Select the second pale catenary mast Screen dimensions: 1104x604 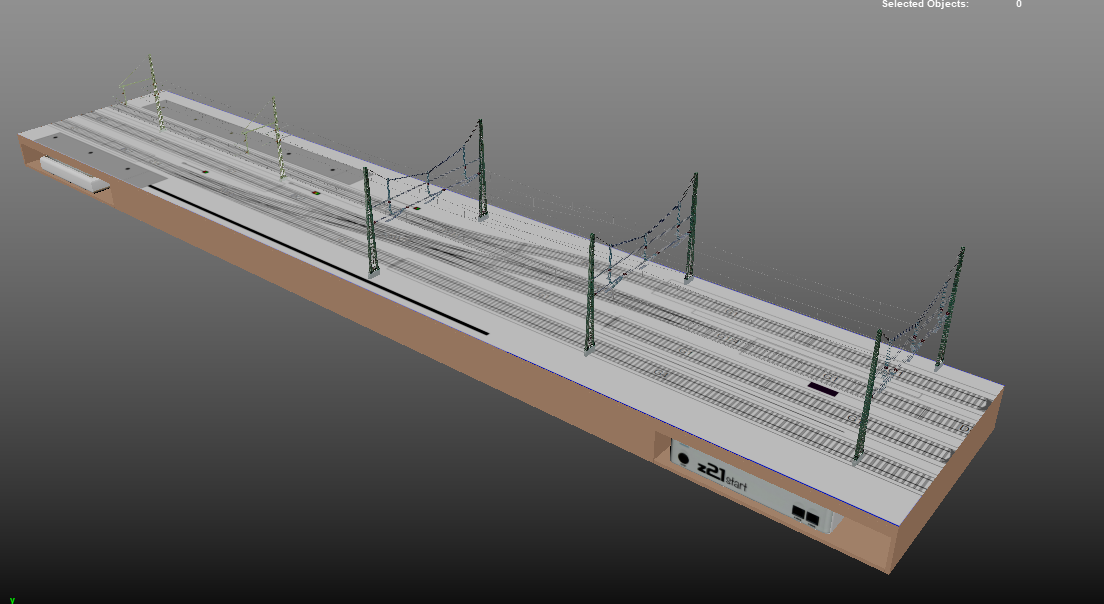(278, 138)
